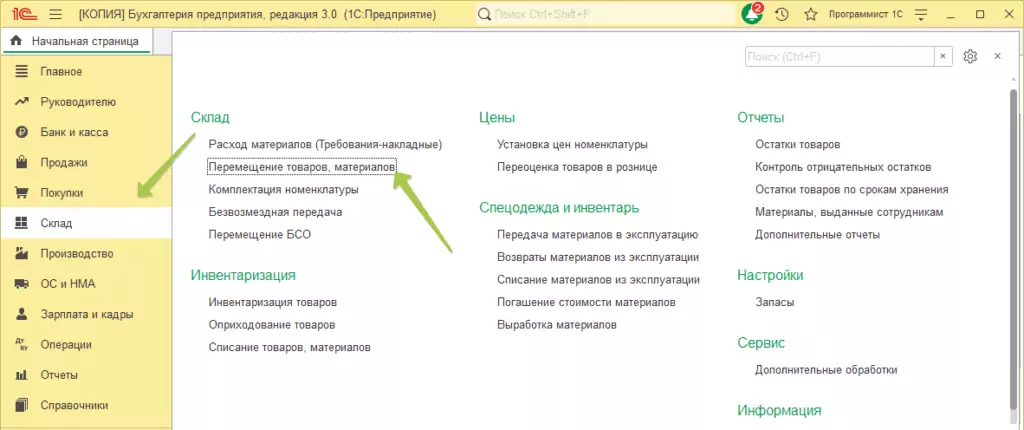Click the Покупки shopping cart icon
Screen dimensions: 1024x430
point(20,193)
